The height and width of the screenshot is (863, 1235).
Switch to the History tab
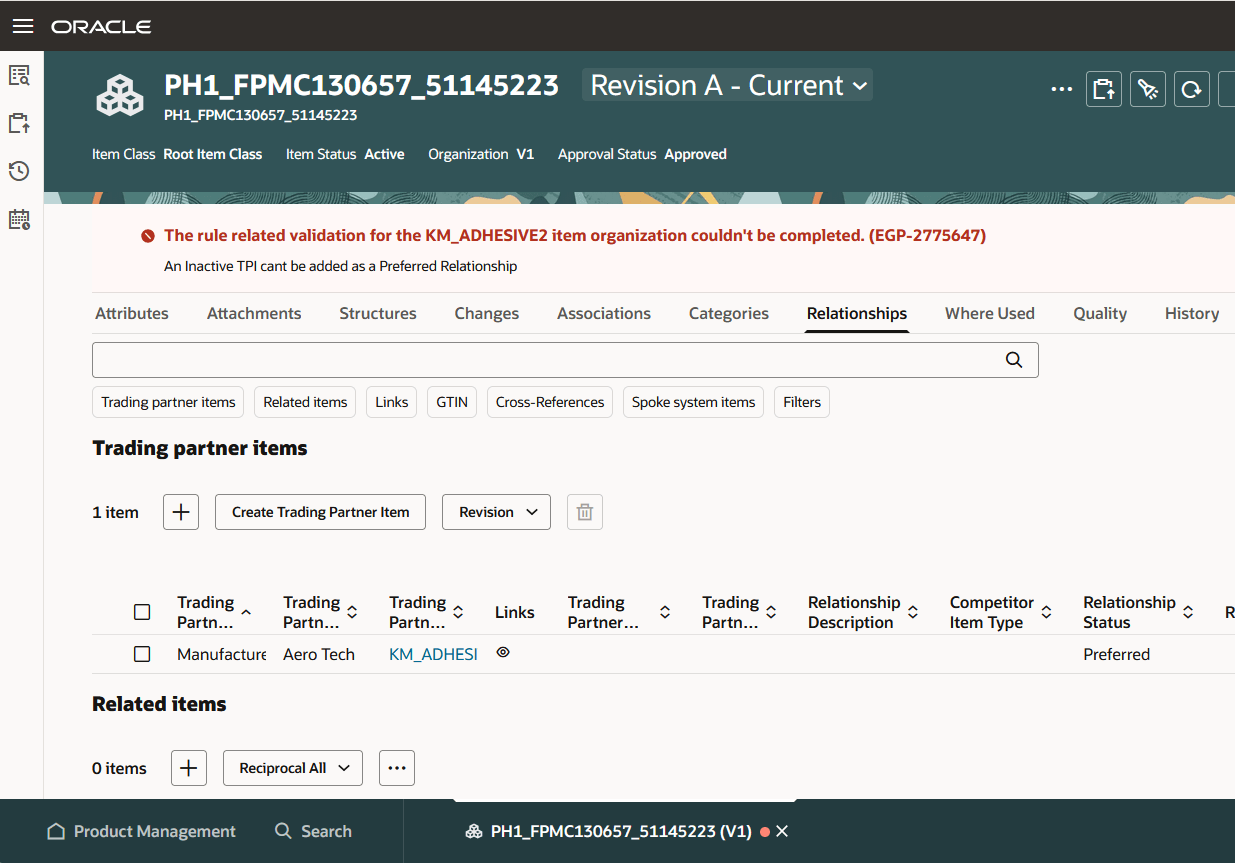pyautogui.click(x=1192, y=313)
